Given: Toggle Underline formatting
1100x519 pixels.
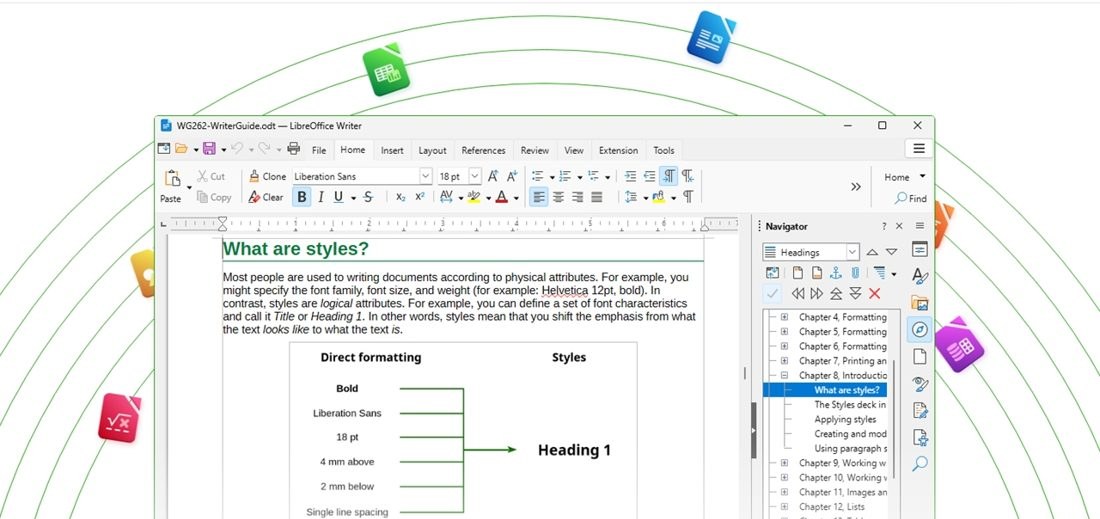Looking at the screenshot, I should (x=339, y=198).
